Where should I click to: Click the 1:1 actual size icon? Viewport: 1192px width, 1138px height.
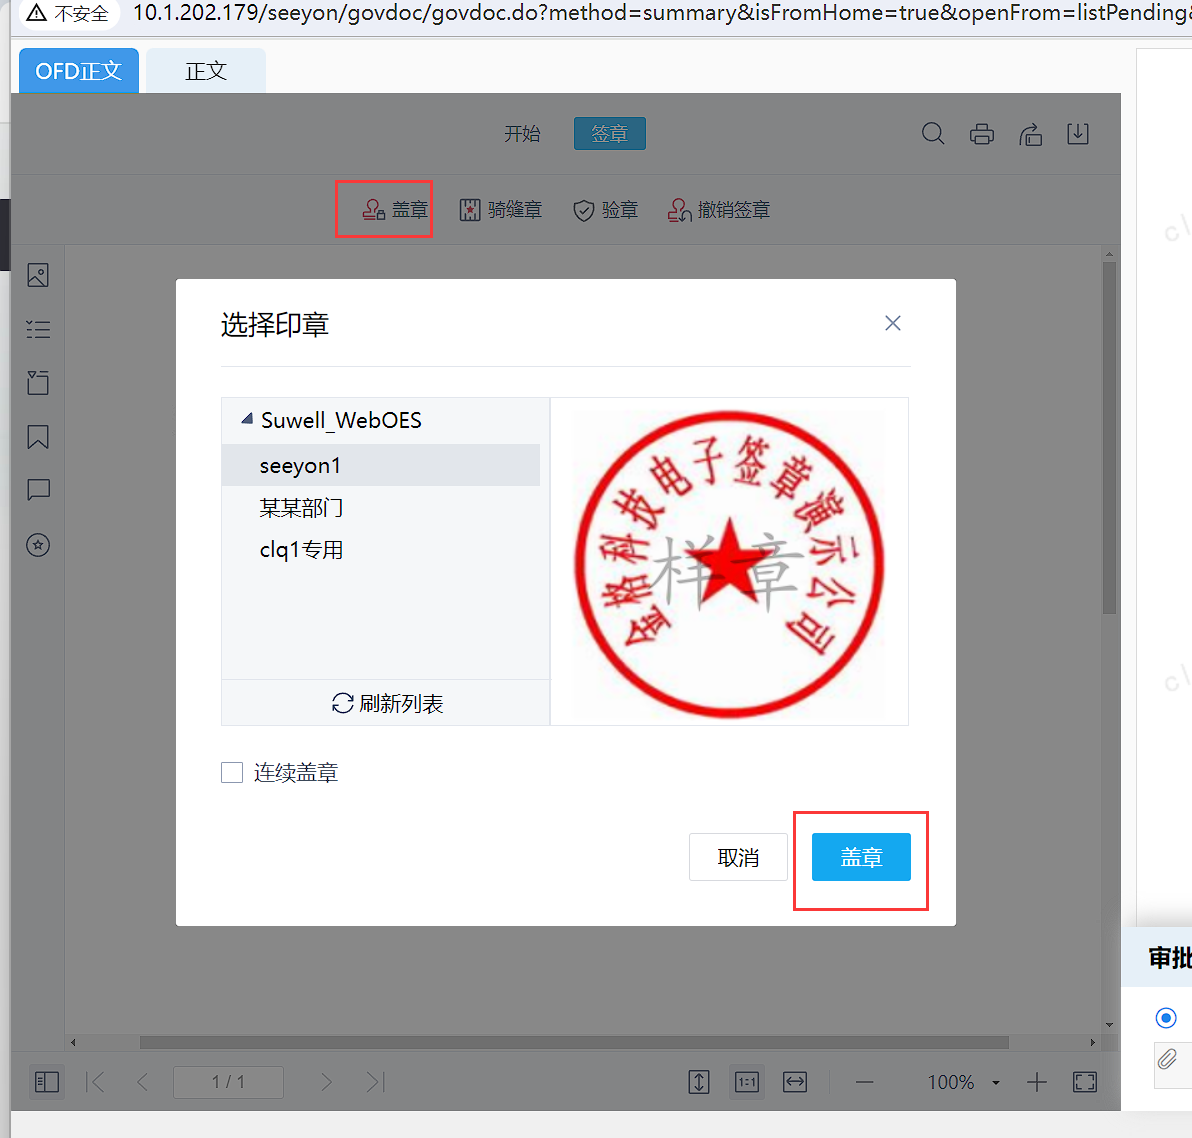tap(747, 1082)
